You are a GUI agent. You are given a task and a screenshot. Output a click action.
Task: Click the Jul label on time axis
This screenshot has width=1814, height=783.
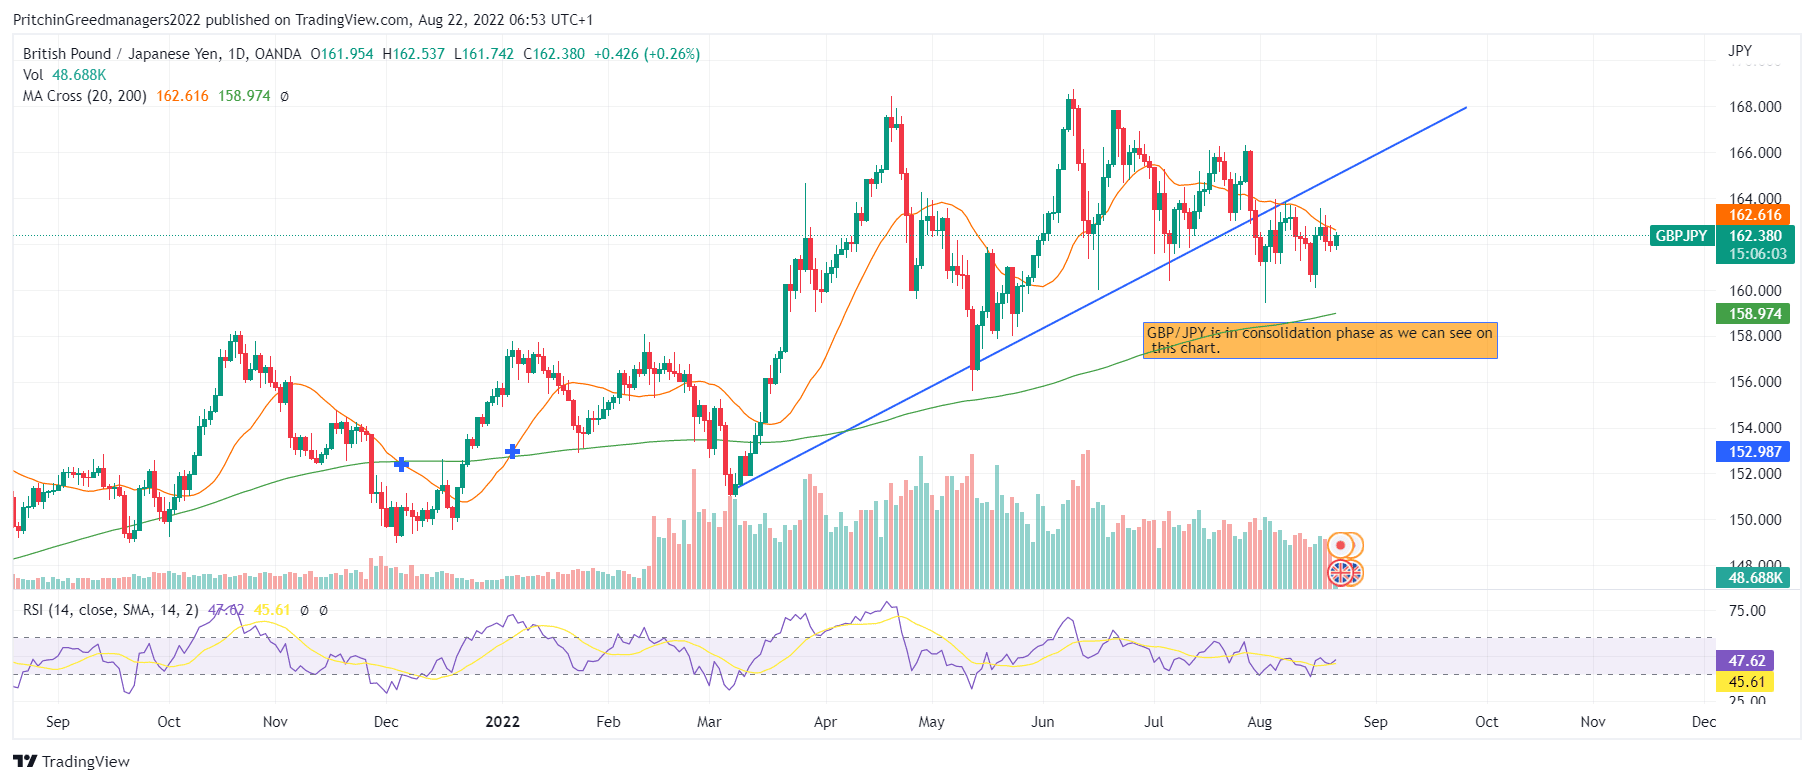coord(1154,722)
